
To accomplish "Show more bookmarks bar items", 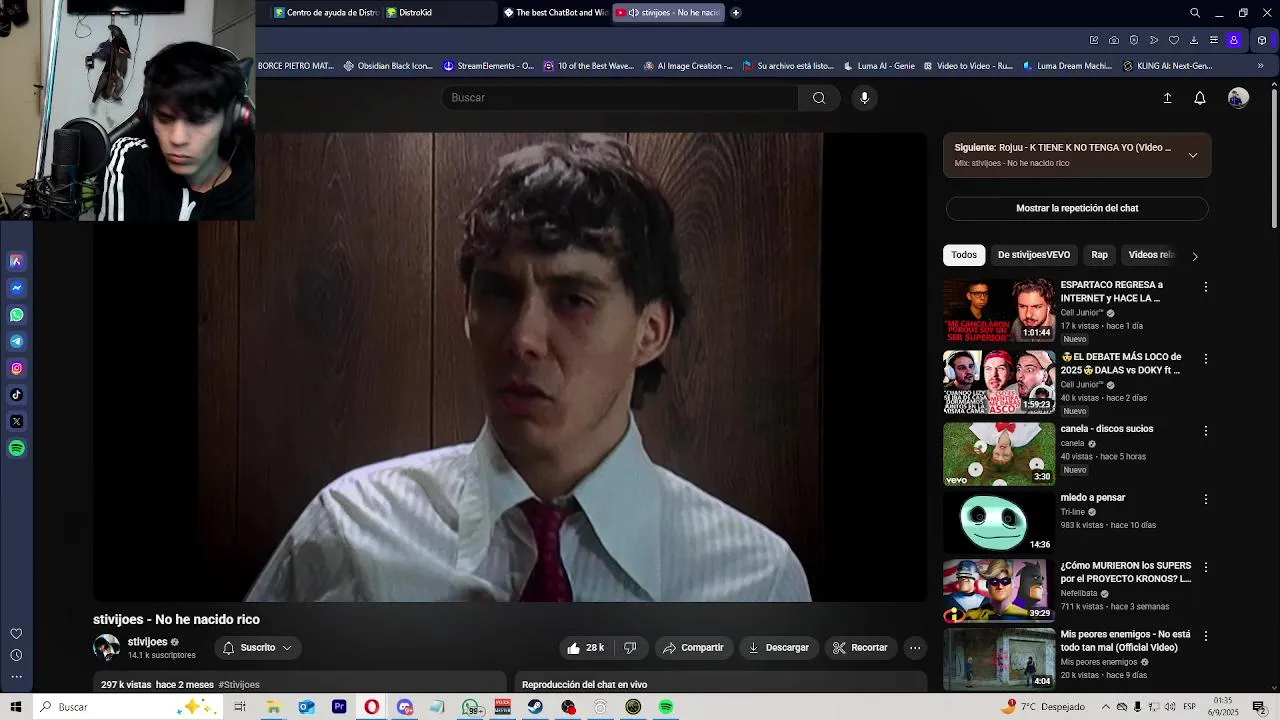I will 1260,66.
